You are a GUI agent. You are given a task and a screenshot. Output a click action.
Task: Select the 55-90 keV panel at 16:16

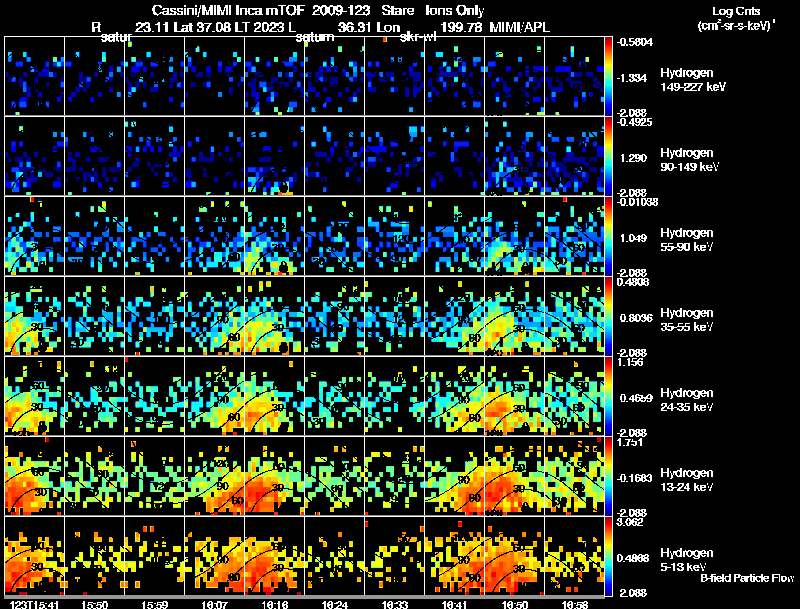[x=274, y=236]
